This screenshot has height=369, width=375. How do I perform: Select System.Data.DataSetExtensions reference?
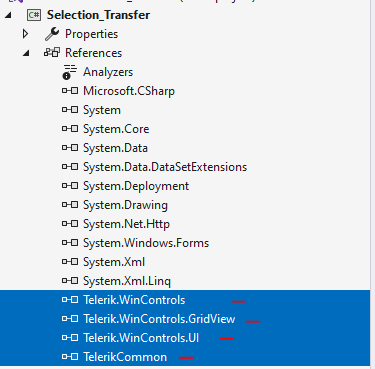[165, 167]
